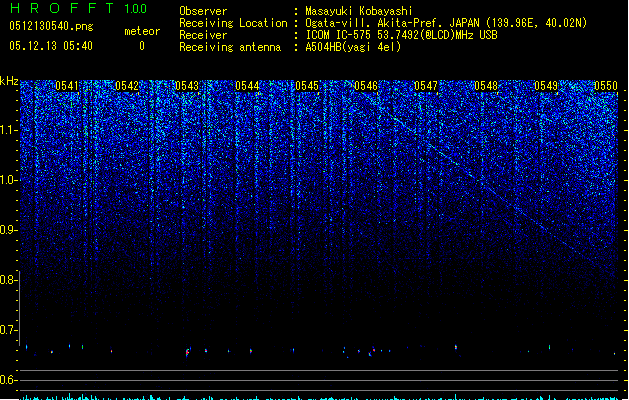The height and width of the screenshot is (400, 629).
Task: Click the 'Receiver' field label
Action: (203, 35)
